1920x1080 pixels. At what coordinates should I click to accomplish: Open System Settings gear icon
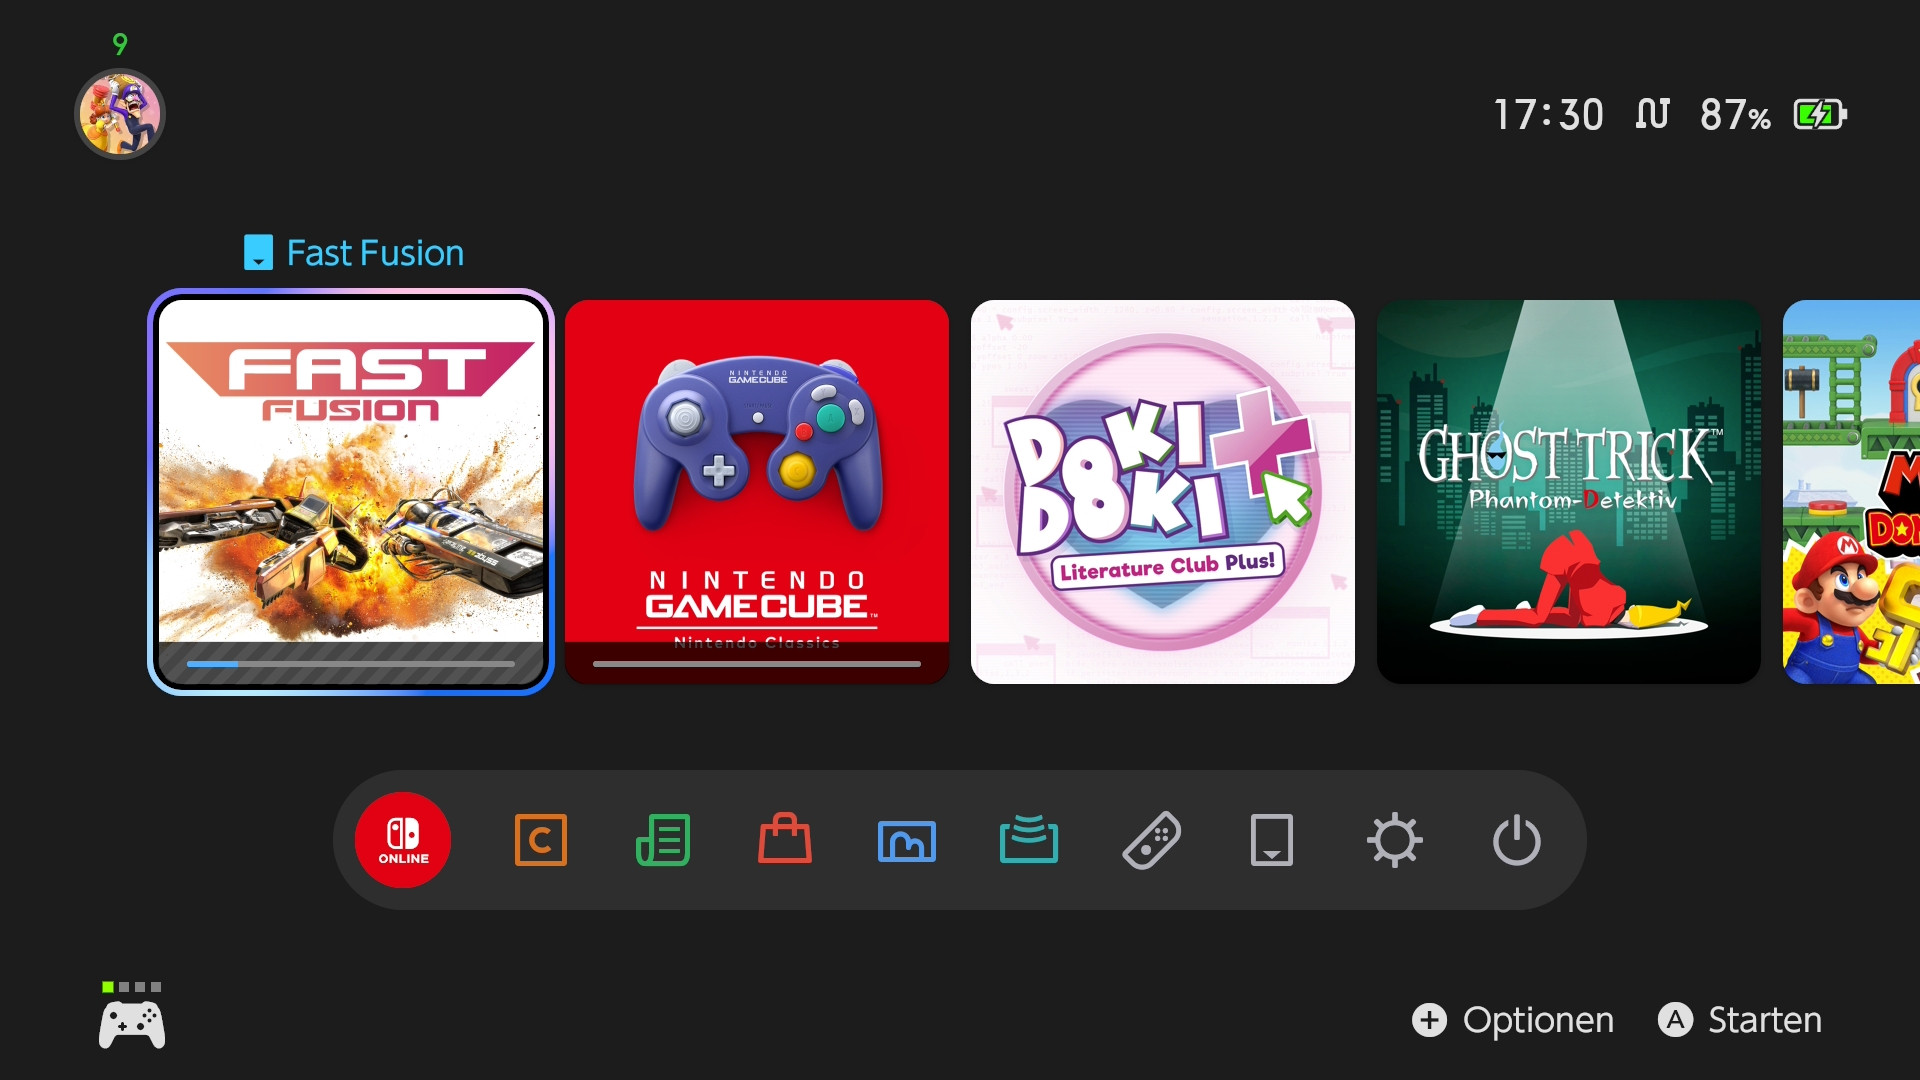[x=1395, y=840]
